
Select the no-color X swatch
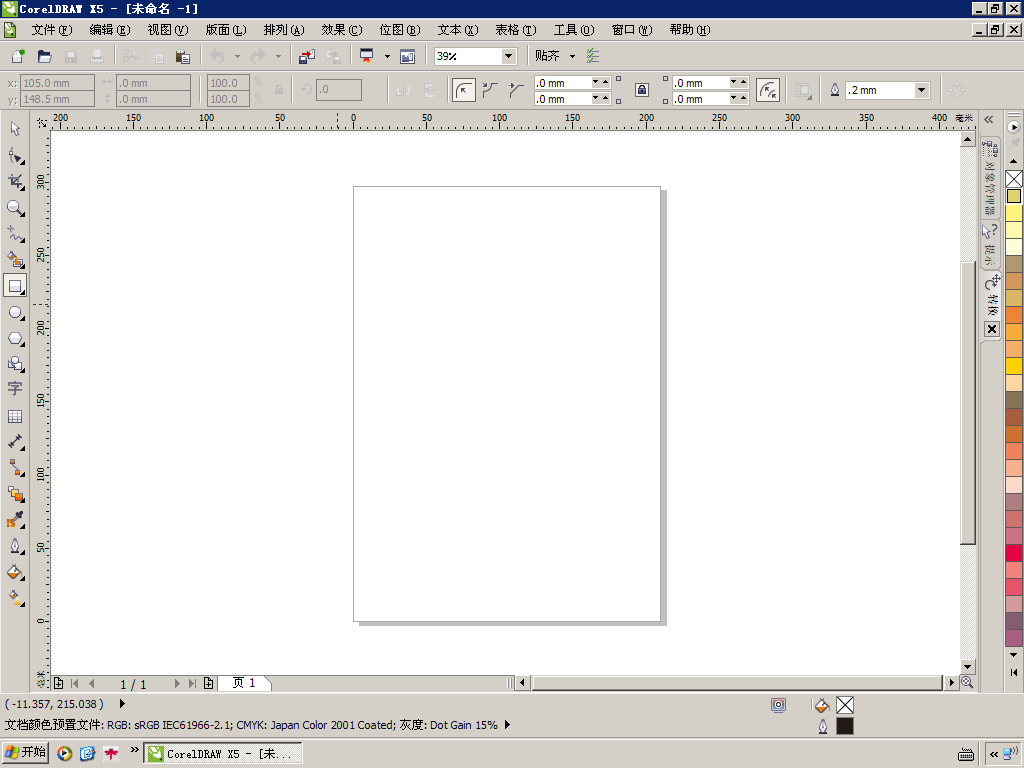[1014, 179]
